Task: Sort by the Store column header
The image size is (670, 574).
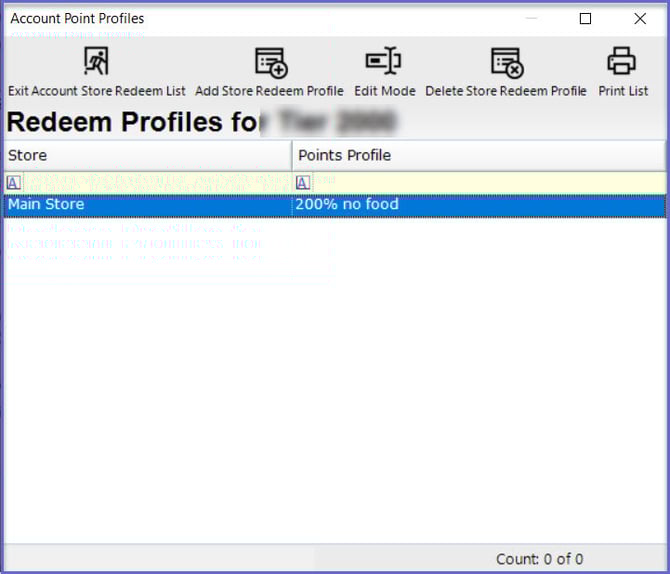Action: 147,155
